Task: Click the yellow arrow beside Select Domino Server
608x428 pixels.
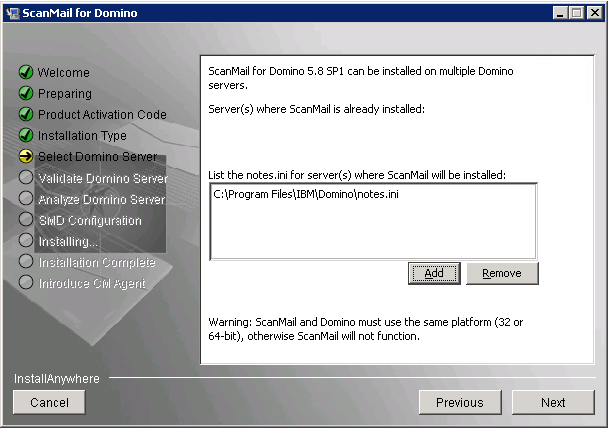Action: tap(26, 156)
